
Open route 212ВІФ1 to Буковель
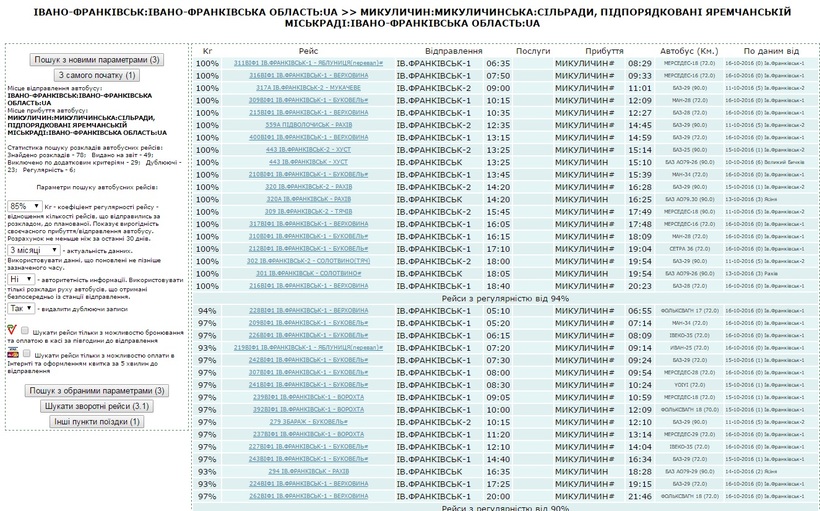click(x=308, y=249)
